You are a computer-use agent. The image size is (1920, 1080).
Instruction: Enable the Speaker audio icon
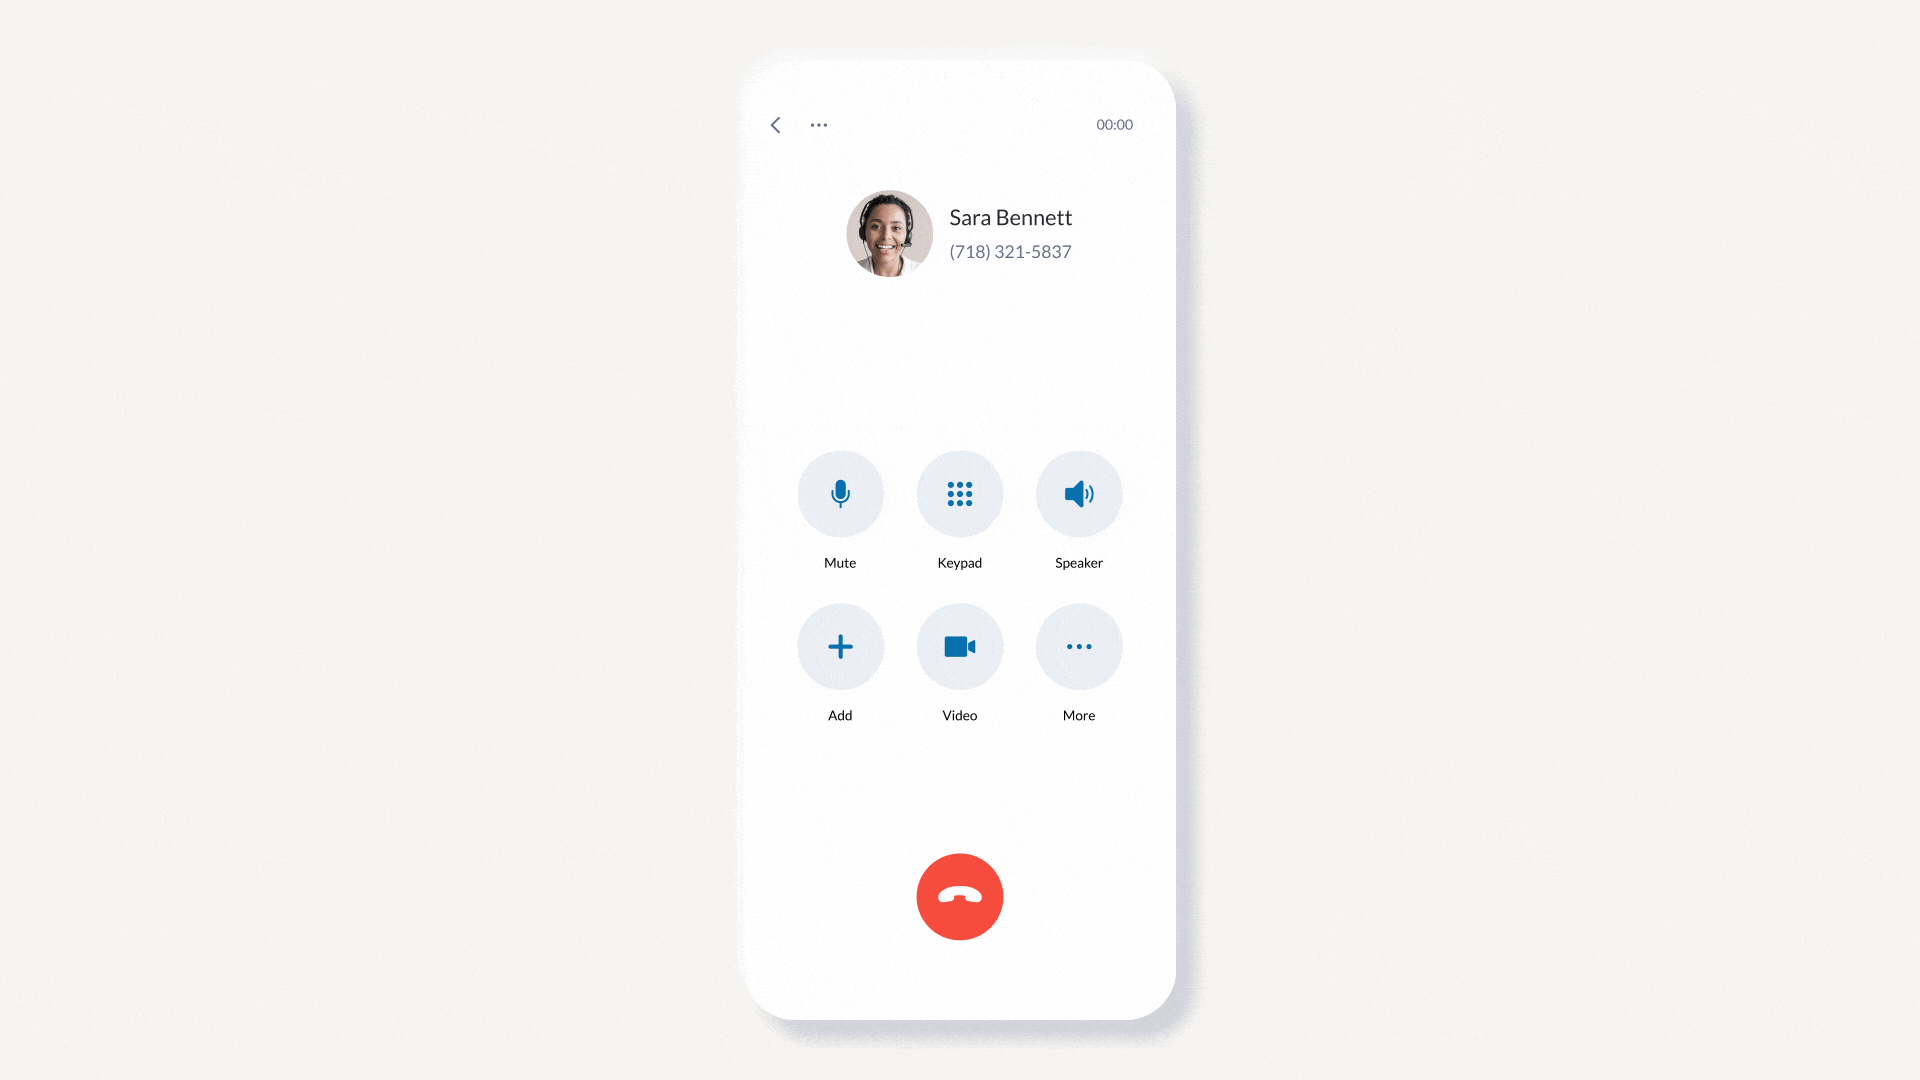pos(1079,493)
